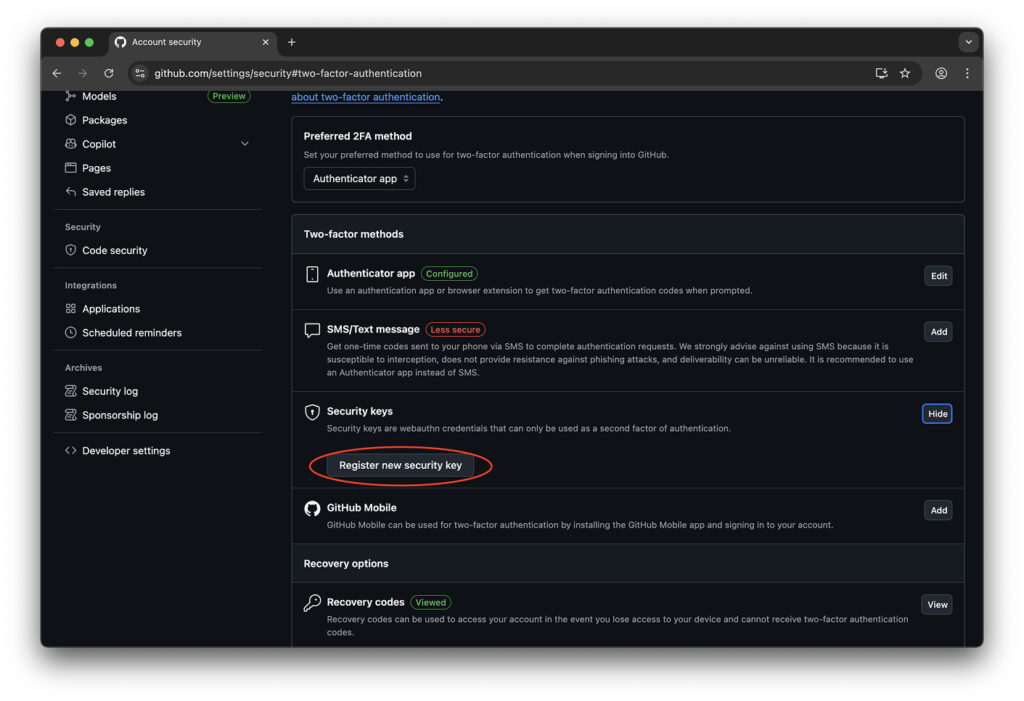Click the Recovery options heading
Screen dimensions: 1024x701
coord(346,563)
